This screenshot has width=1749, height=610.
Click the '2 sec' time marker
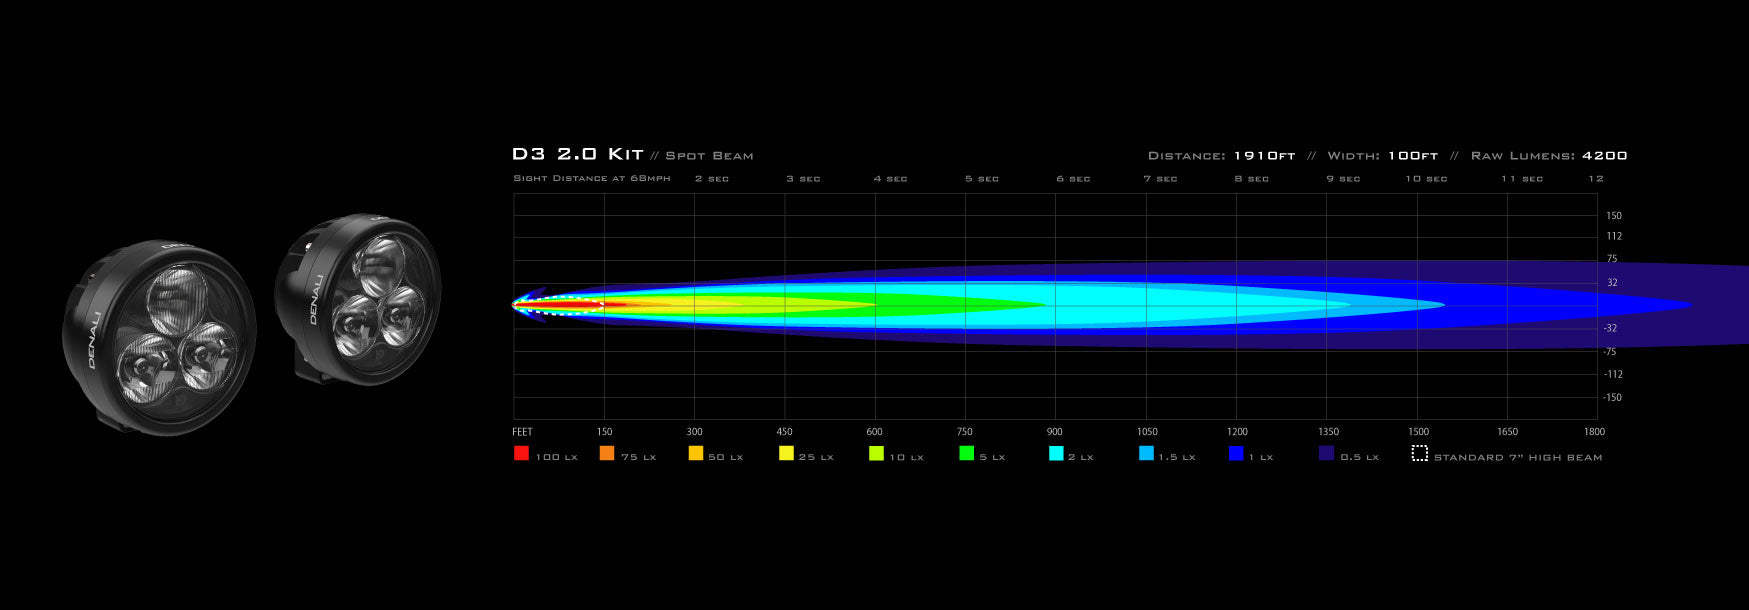pyautogui.click(x=712, y=178)
